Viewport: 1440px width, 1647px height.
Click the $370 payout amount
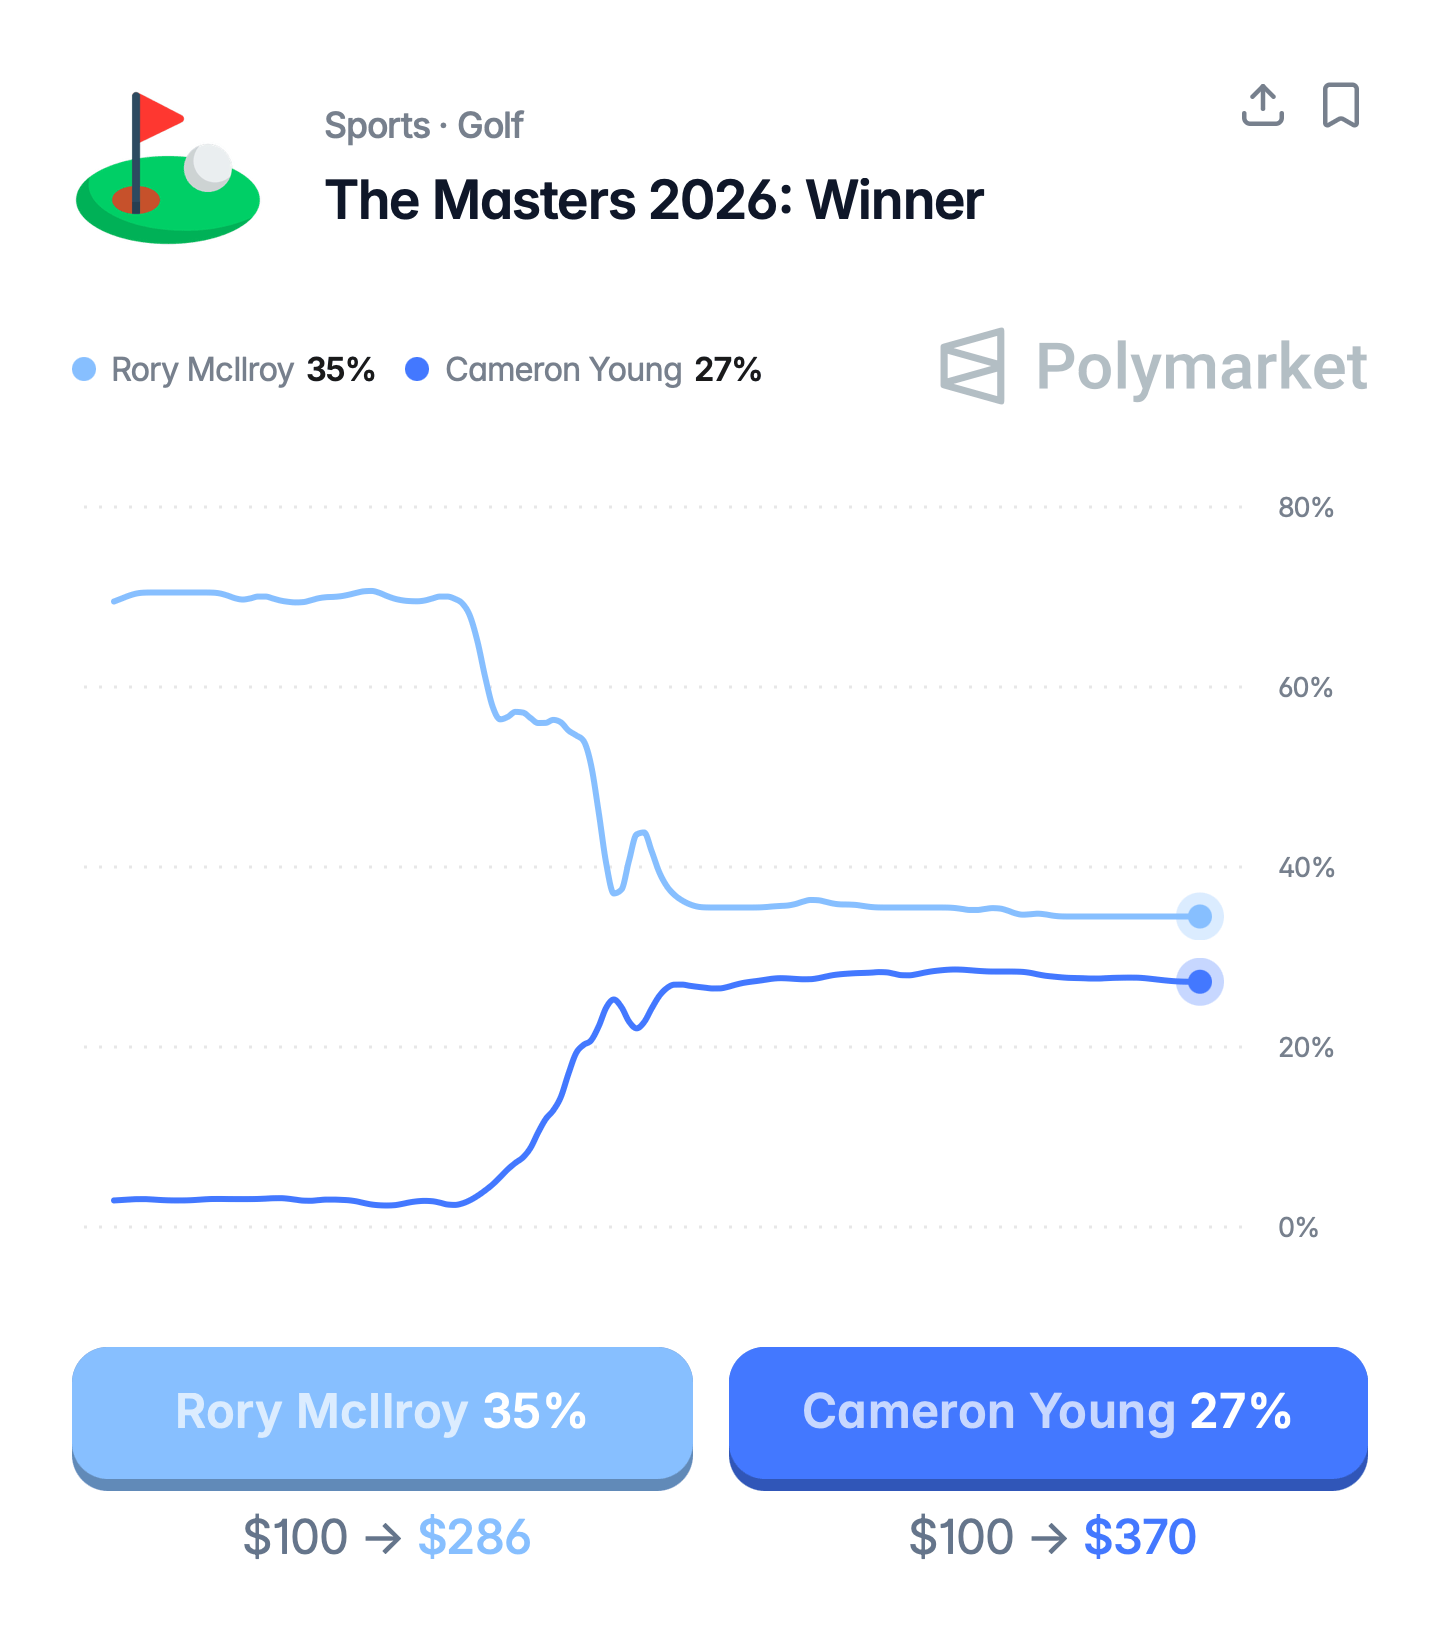coord(1140,1537)
